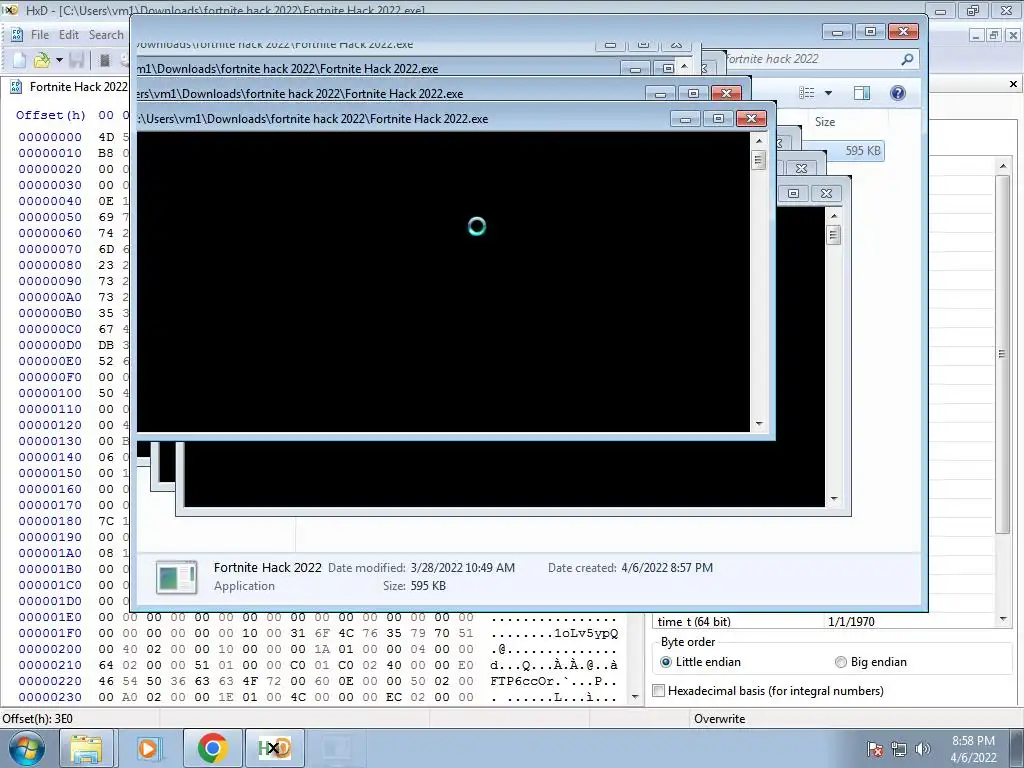Open the Windows Start menu

27,748
